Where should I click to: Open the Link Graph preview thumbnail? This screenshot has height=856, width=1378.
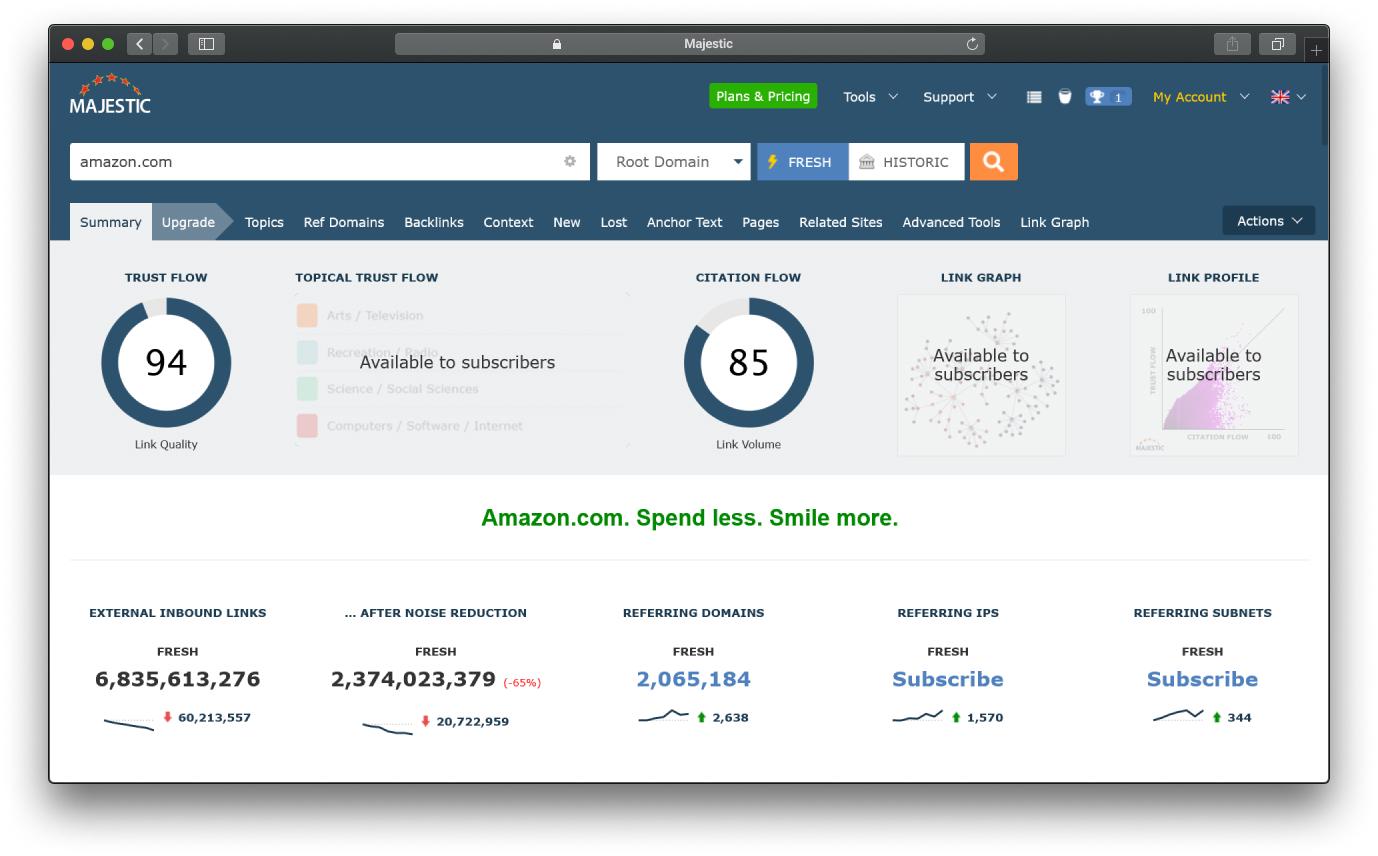tap(981, 375)
